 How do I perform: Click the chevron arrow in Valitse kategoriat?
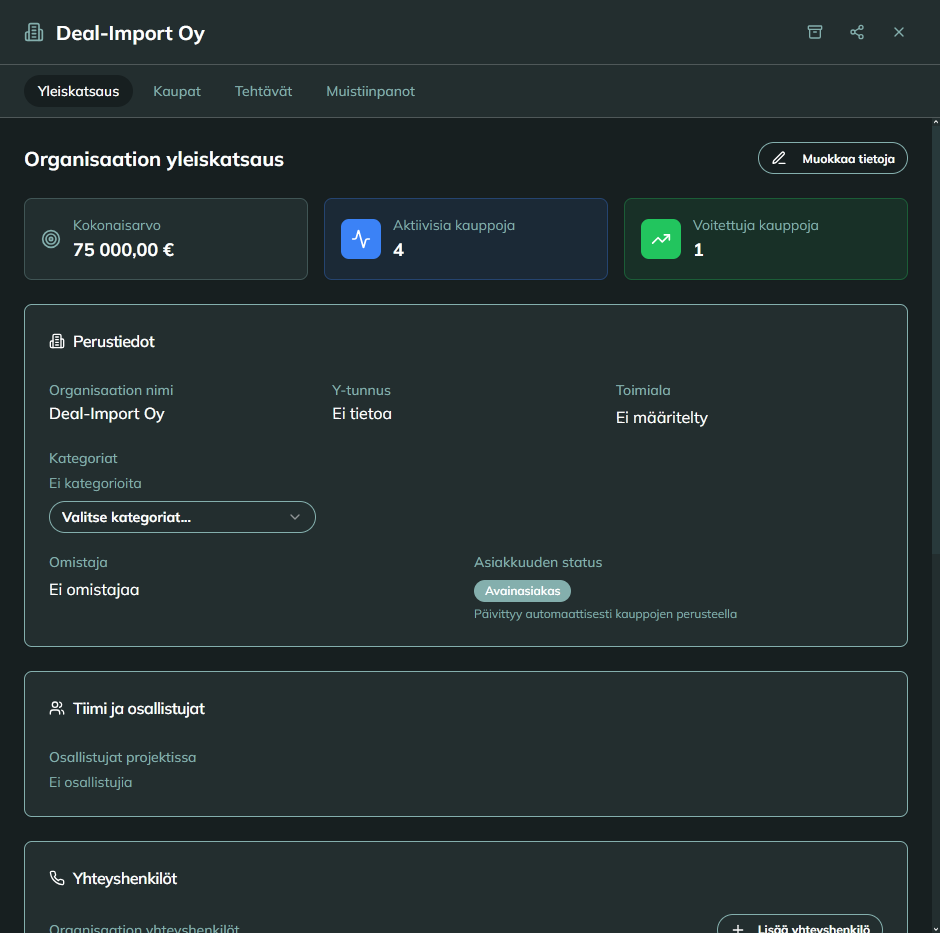(295, 517)
